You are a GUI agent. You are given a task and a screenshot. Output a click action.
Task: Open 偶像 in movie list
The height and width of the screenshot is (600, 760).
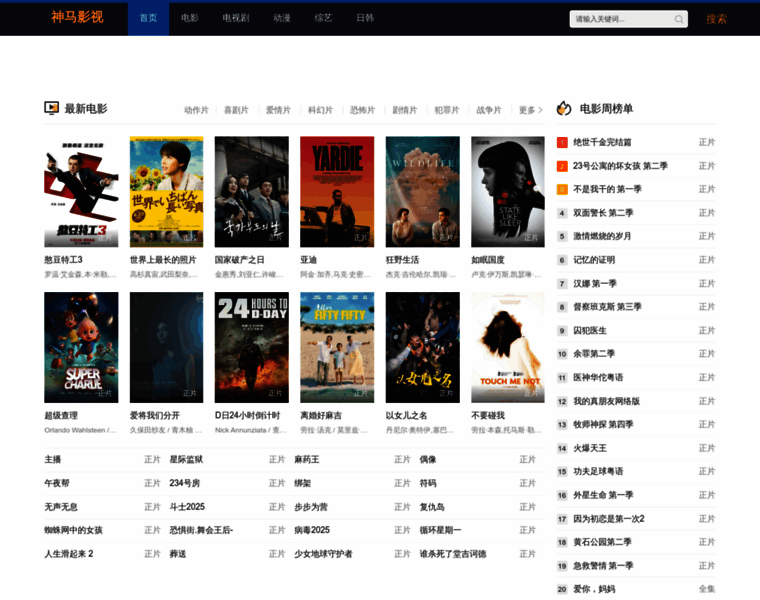[428, 459]
